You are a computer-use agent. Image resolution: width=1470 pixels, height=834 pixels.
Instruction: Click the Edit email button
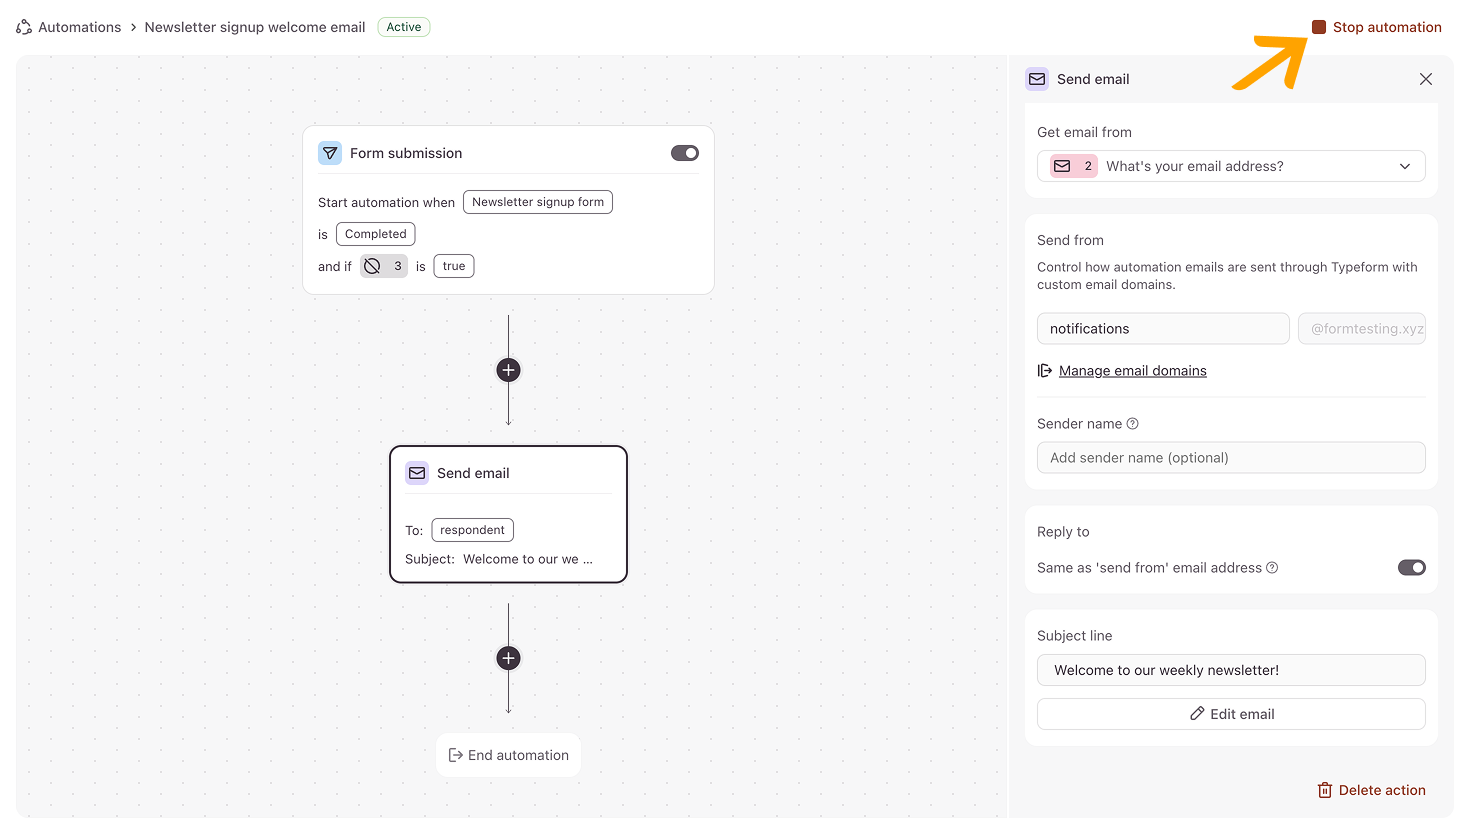(x=1231, y=714)
